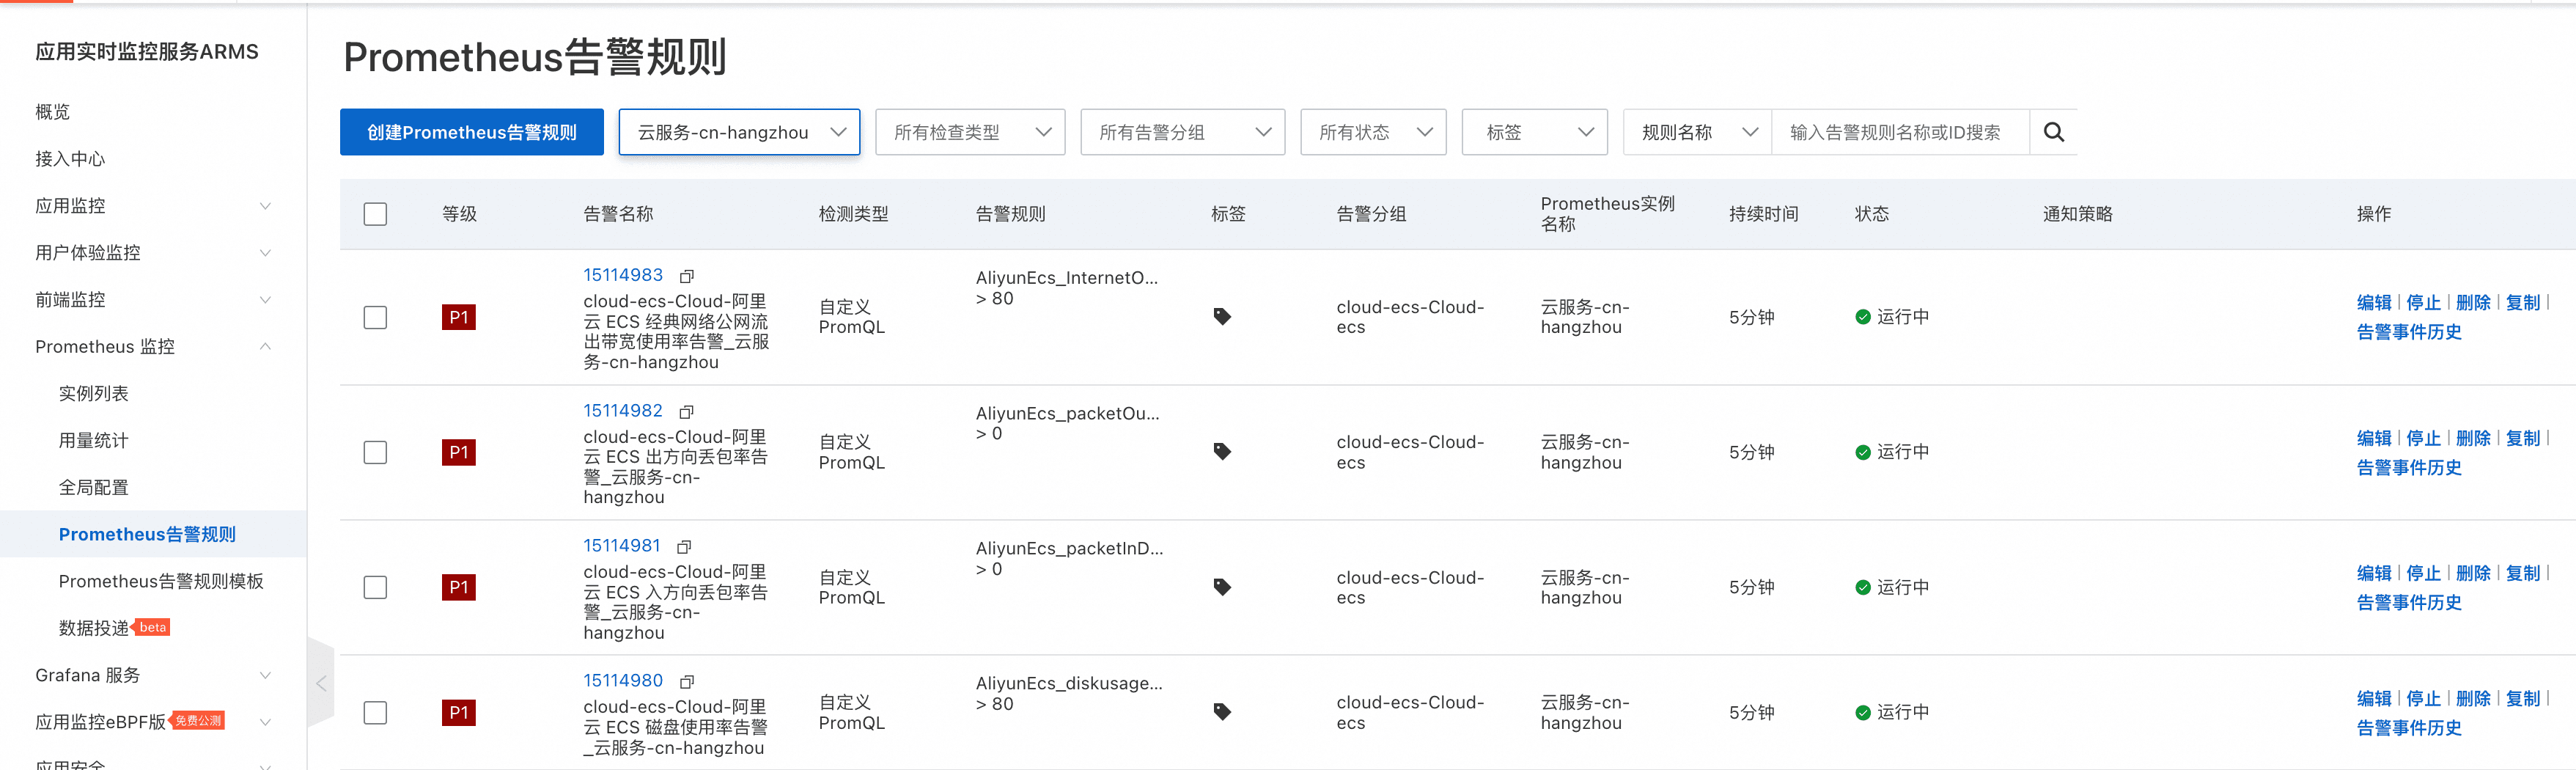
Task: Open Prometheus告警规则模板 in the sidebar
Action: coord(161,581)
